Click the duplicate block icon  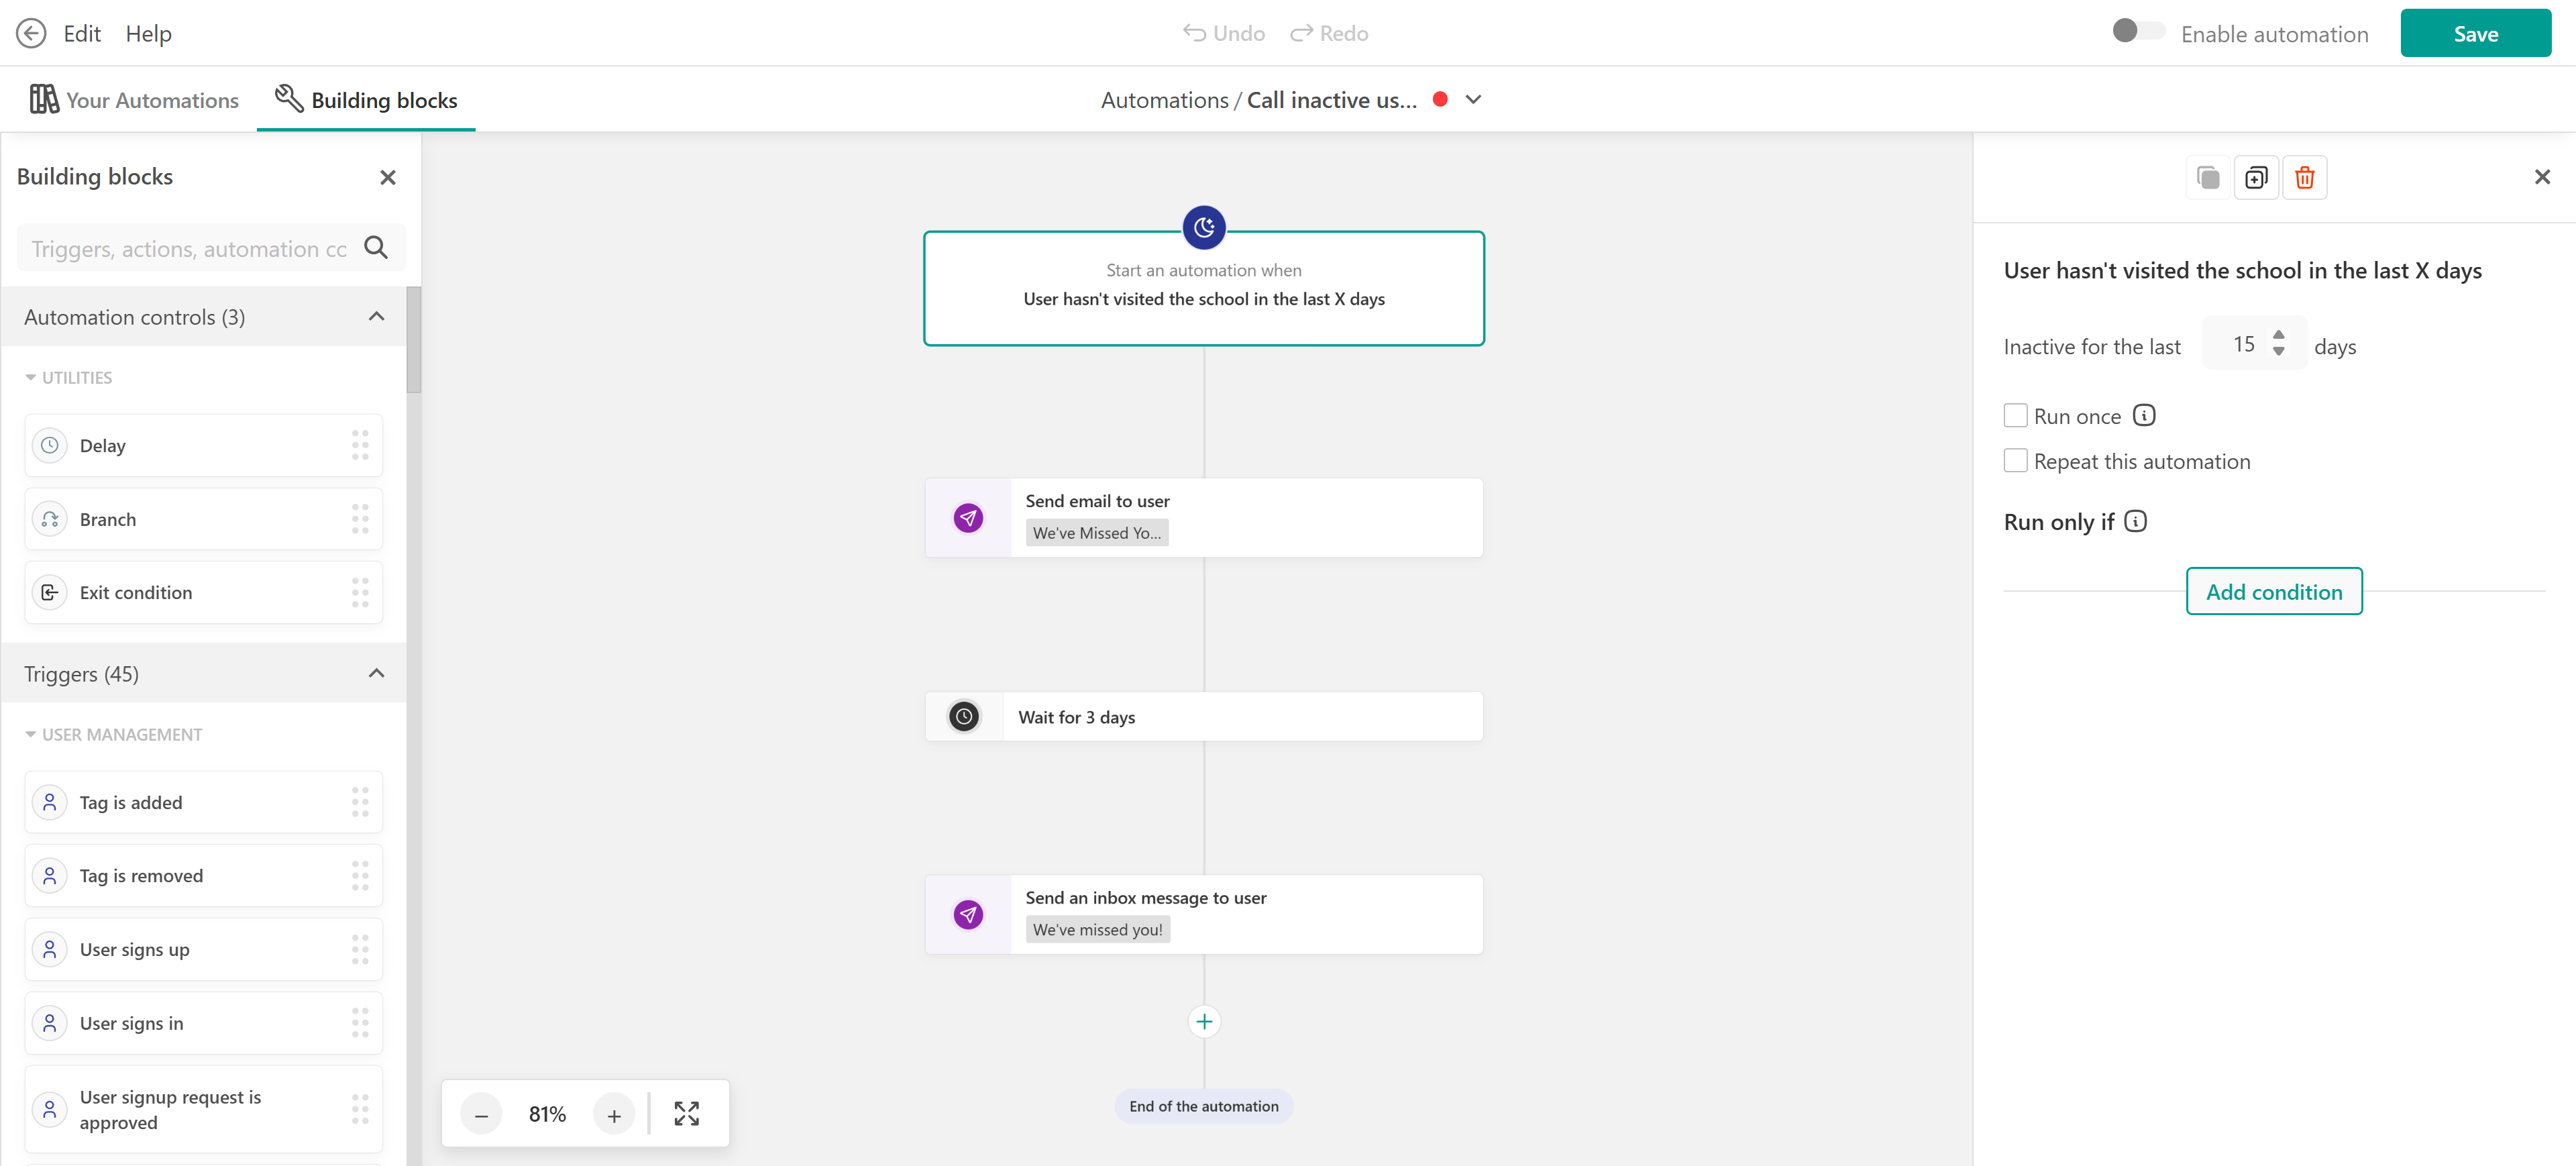click(x=2256, y=178)
